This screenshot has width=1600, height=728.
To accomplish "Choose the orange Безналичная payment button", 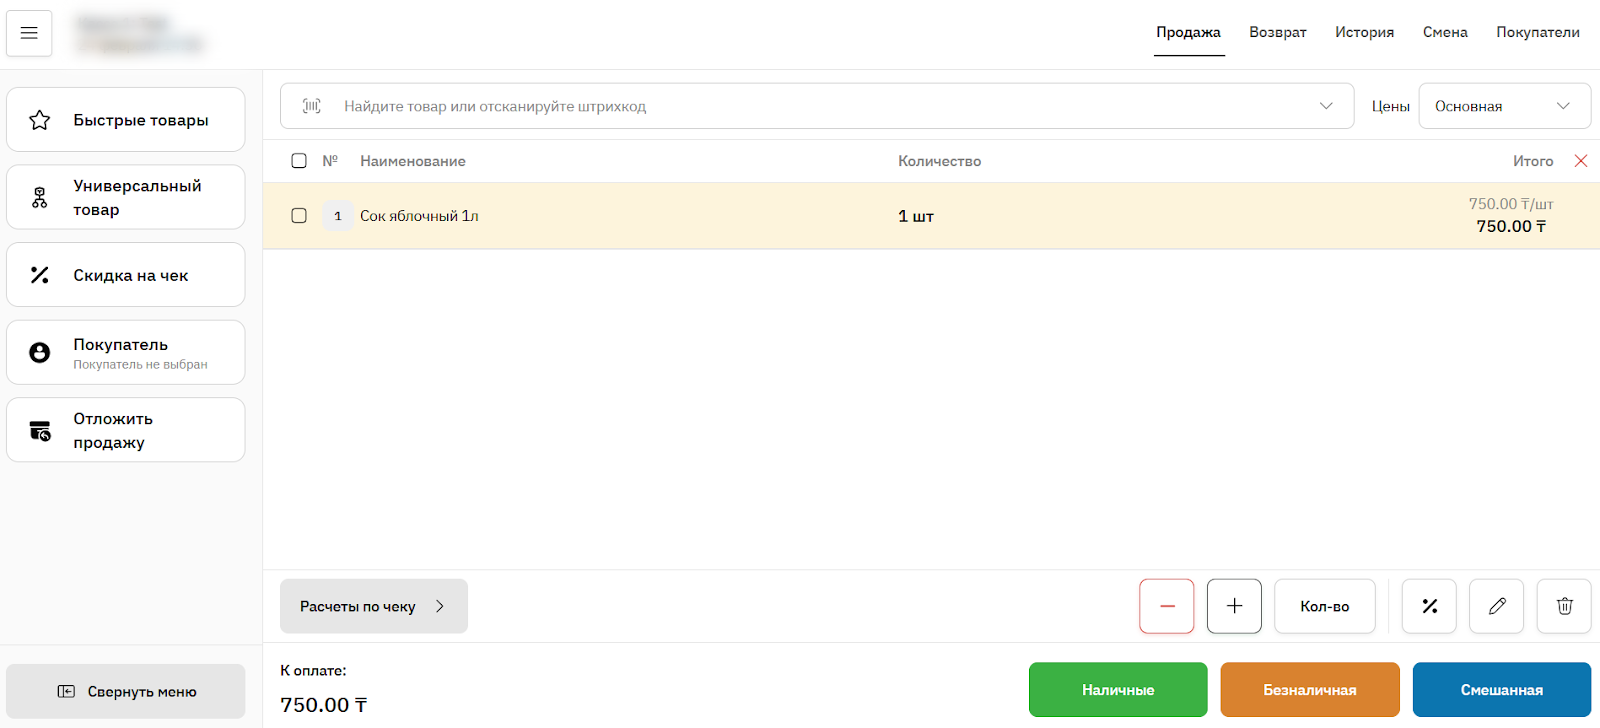I will point(1309,690).
